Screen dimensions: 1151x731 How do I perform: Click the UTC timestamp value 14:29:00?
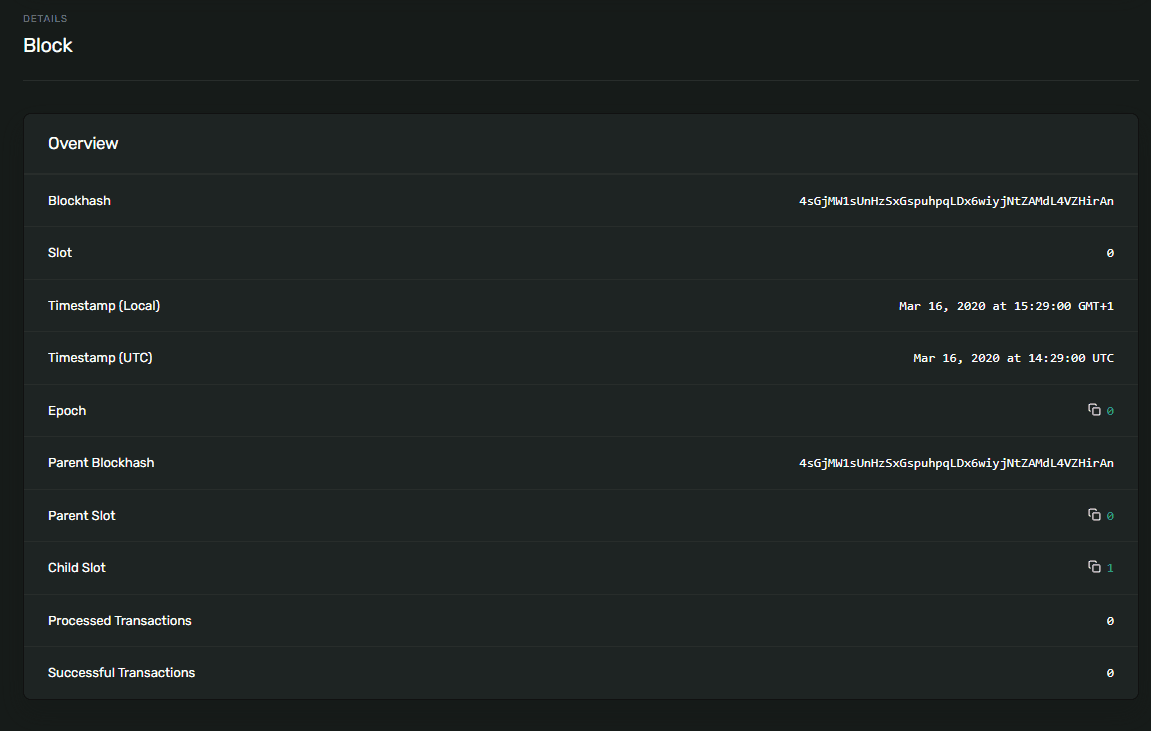(x=1013, y=358)
